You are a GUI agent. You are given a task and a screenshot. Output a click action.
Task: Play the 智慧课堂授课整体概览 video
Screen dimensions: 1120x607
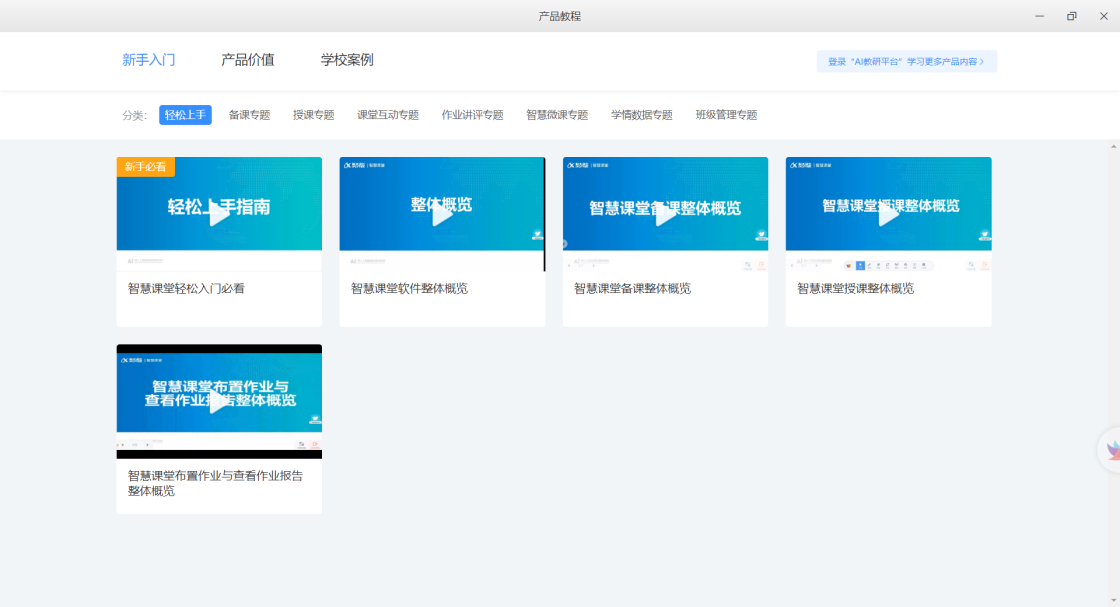pyautogui.click(x=888, y=215)
